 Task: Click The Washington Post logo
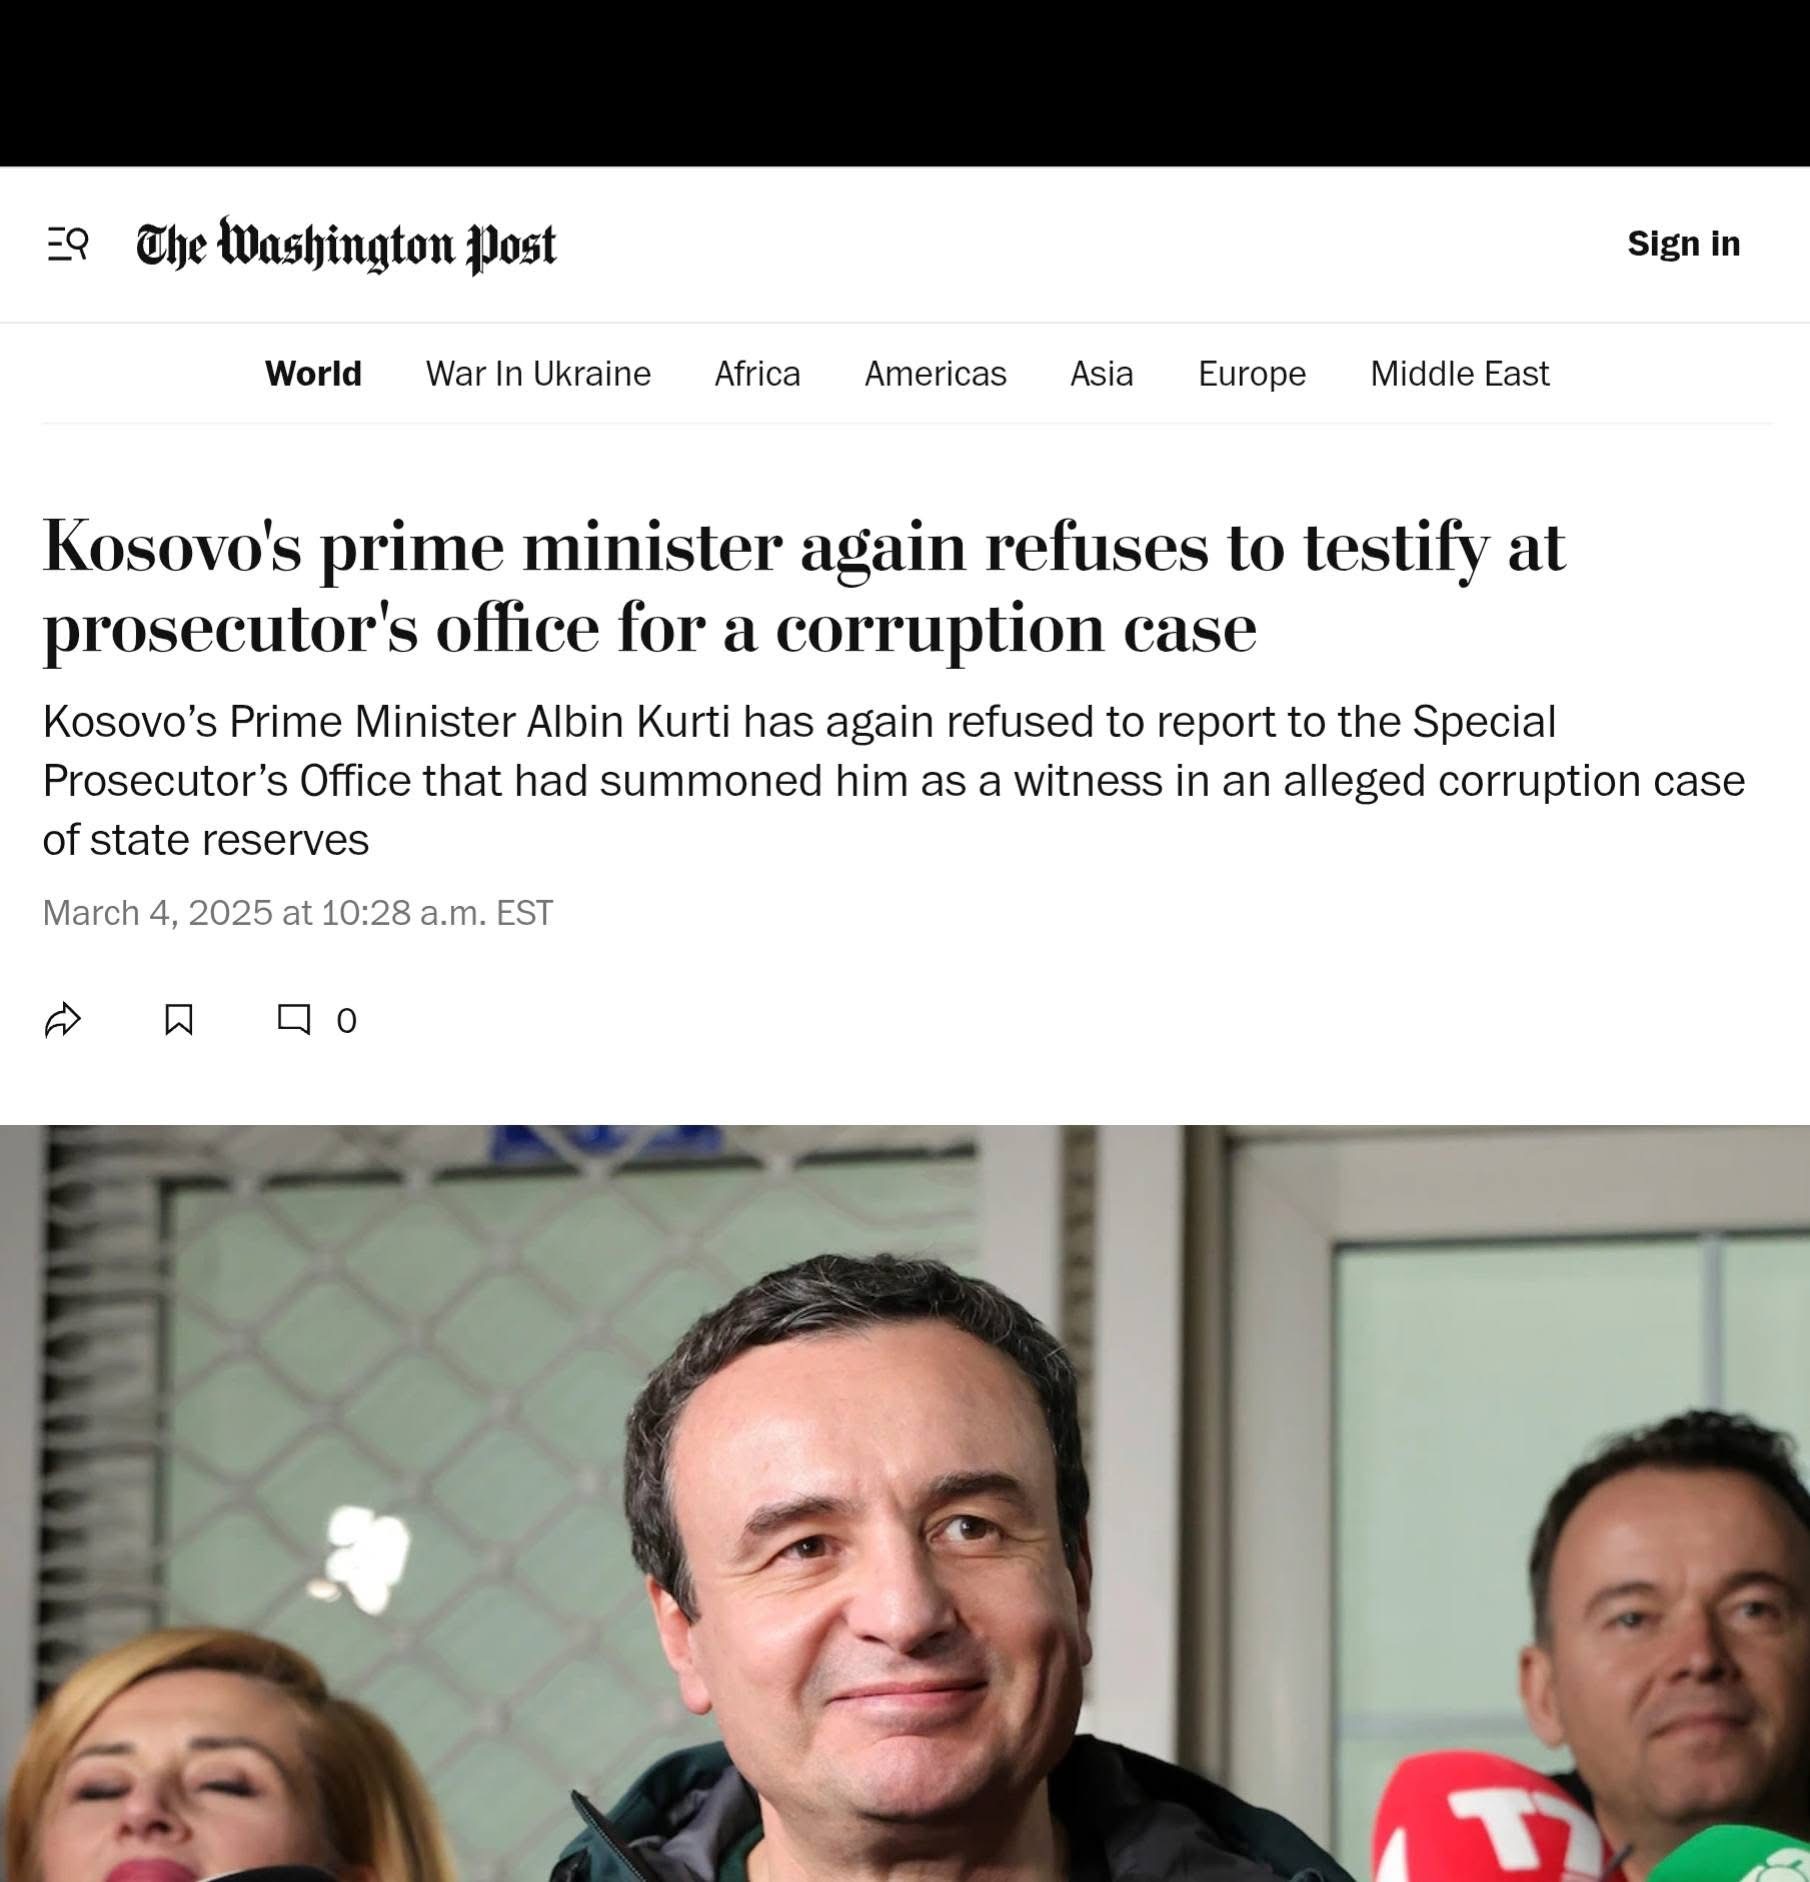tap(346, 244)
